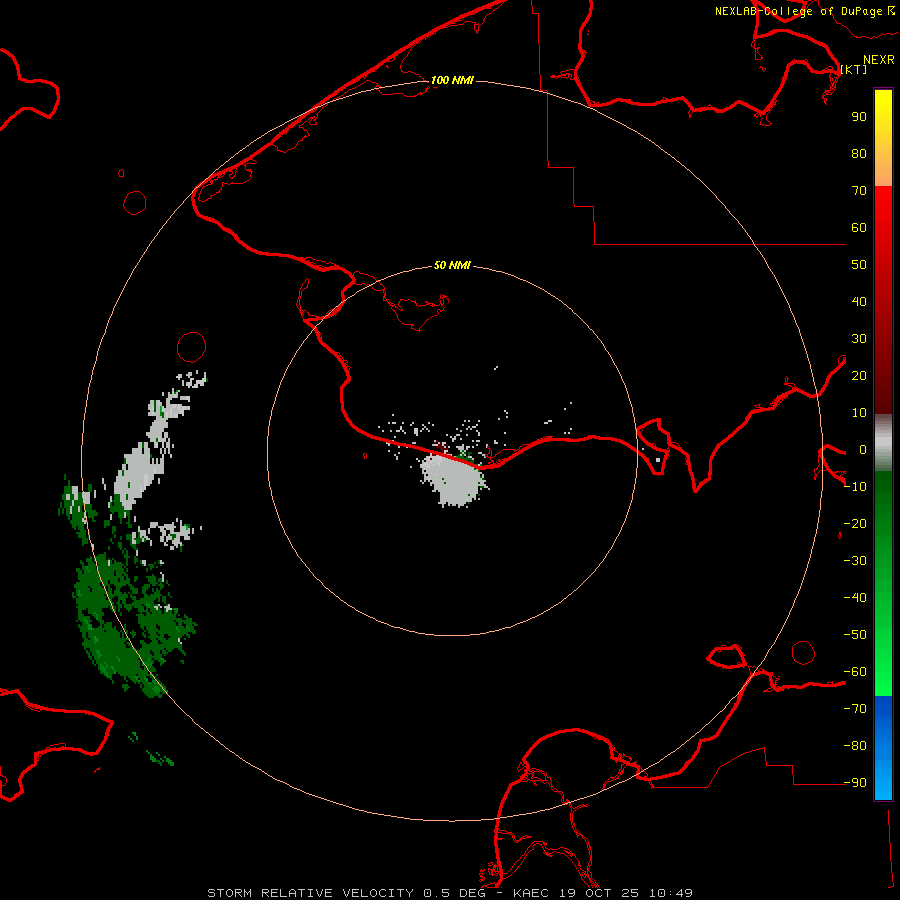
Task: Click the "-70" value on the velocity scale
Action: click(855, 709)
